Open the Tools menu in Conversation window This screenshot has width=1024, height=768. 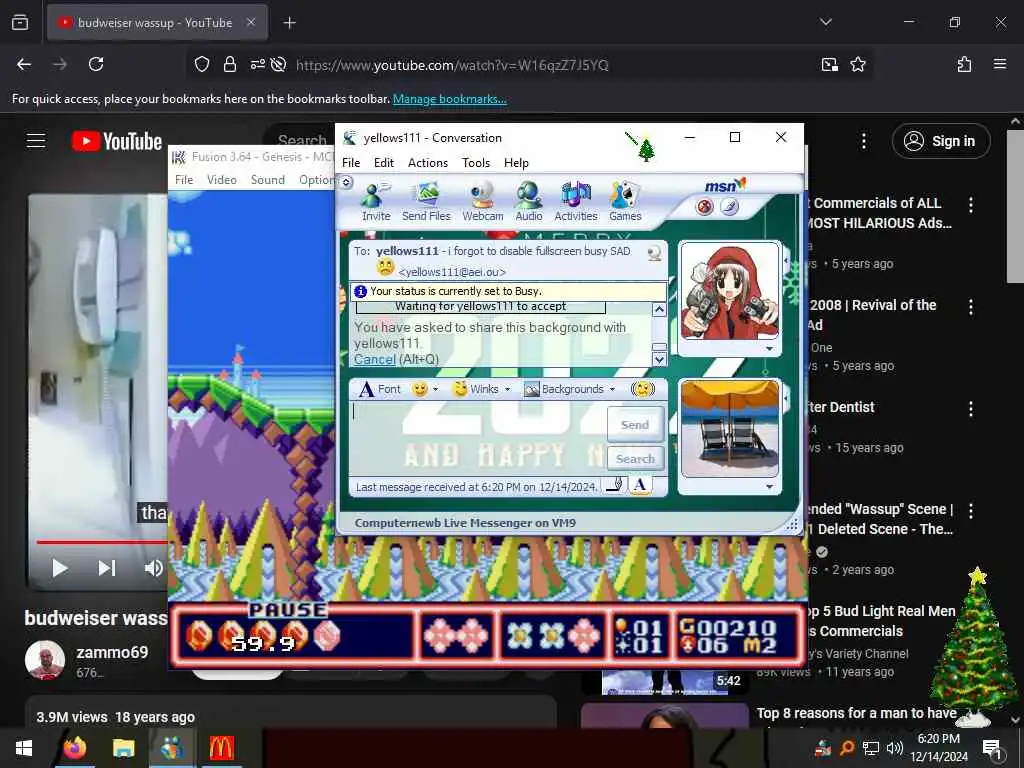pyautogui.click(x=475, y=163)
